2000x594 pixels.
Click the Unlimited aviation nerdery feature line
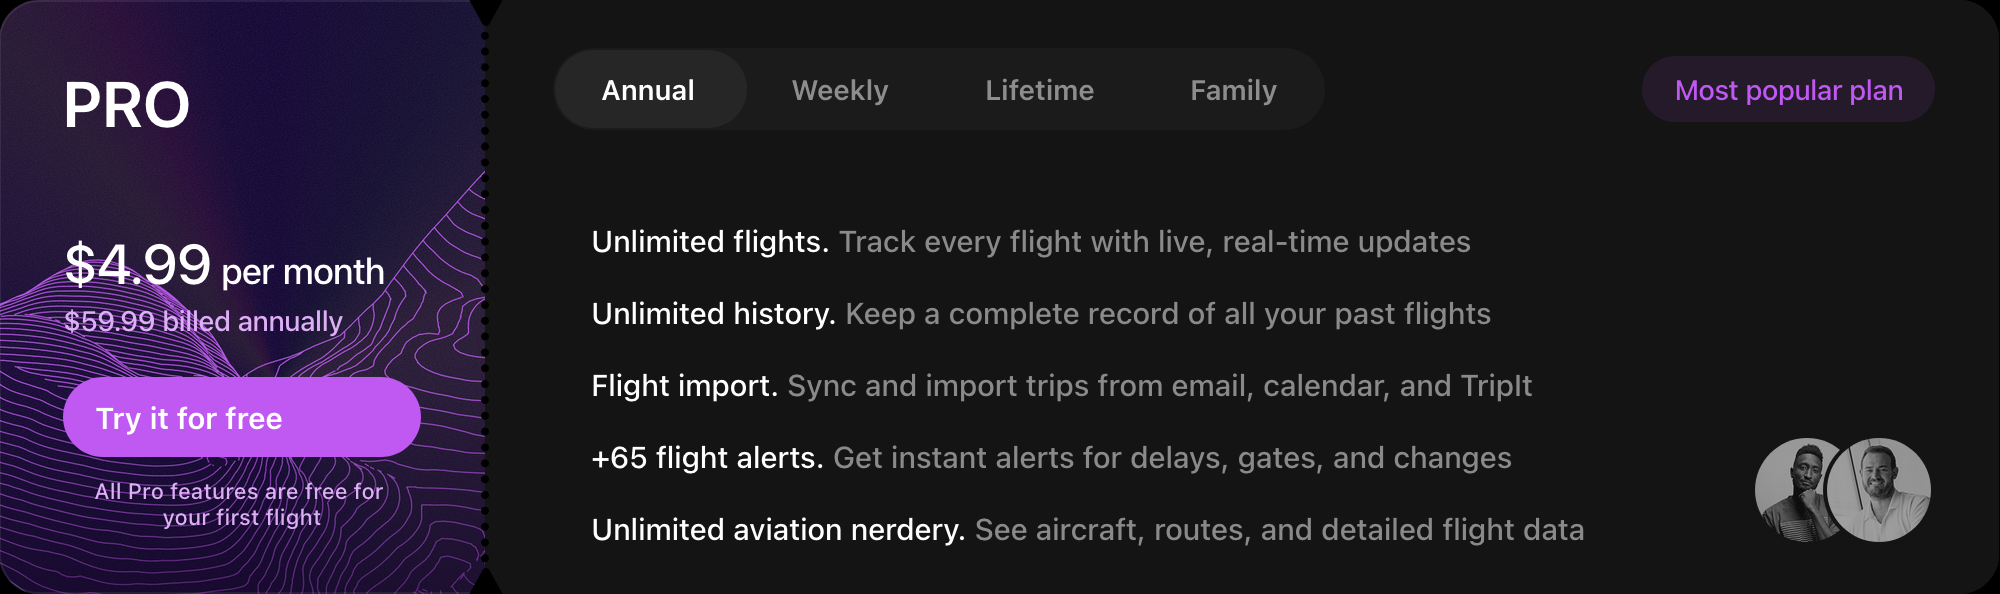pos(1088,530)
